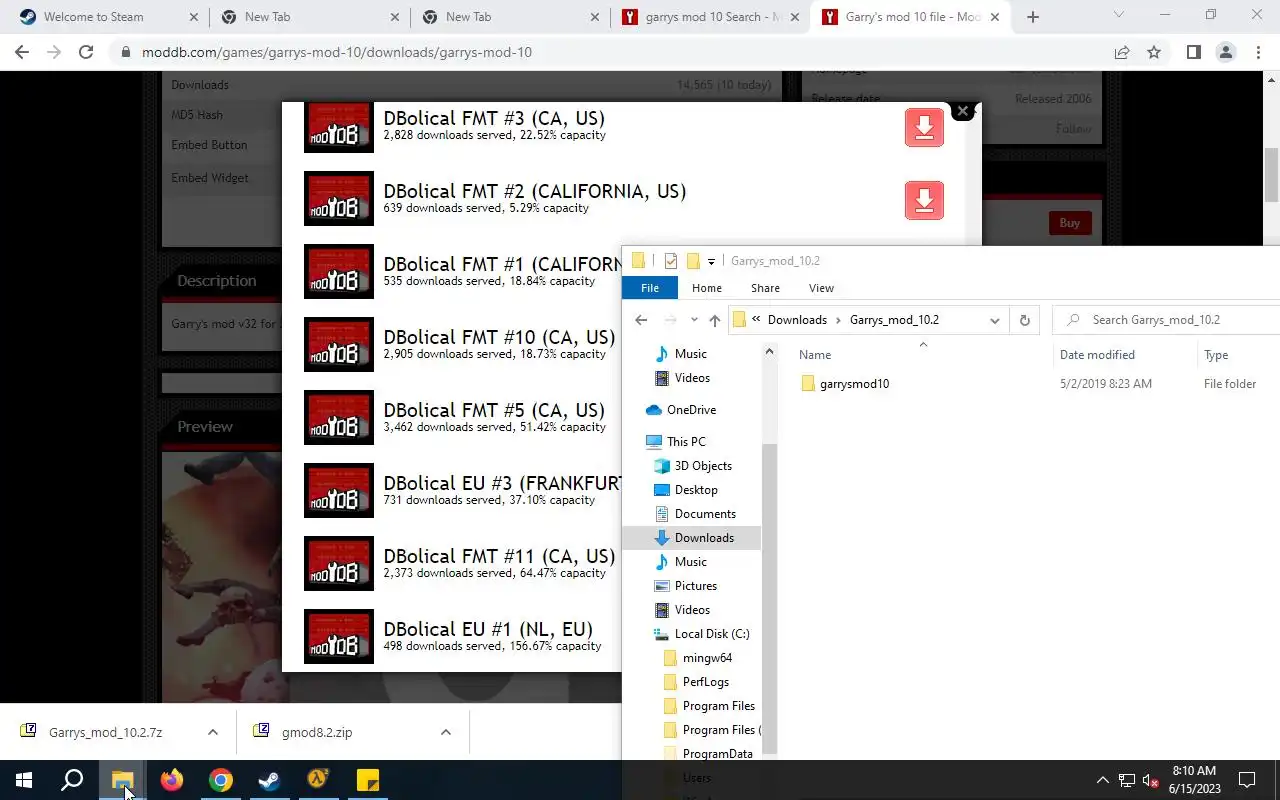
Task: Open Chrome profile menu
Action: (x=1226, y=52)
